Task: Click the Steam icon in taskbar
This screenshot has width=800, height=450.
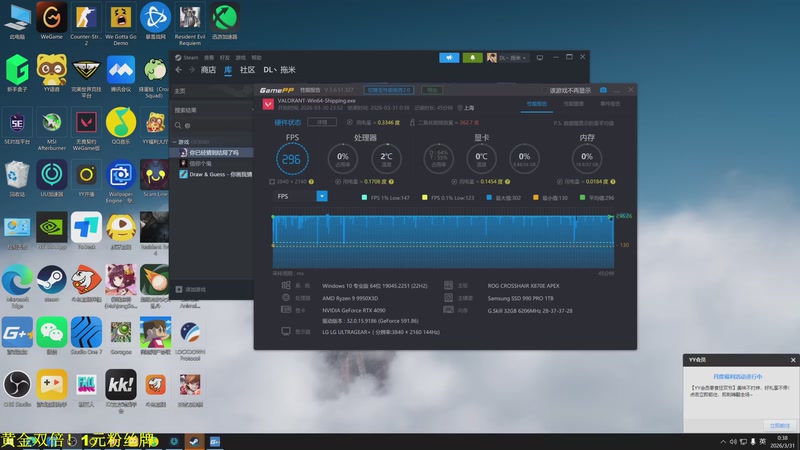Action: [194, 441]
